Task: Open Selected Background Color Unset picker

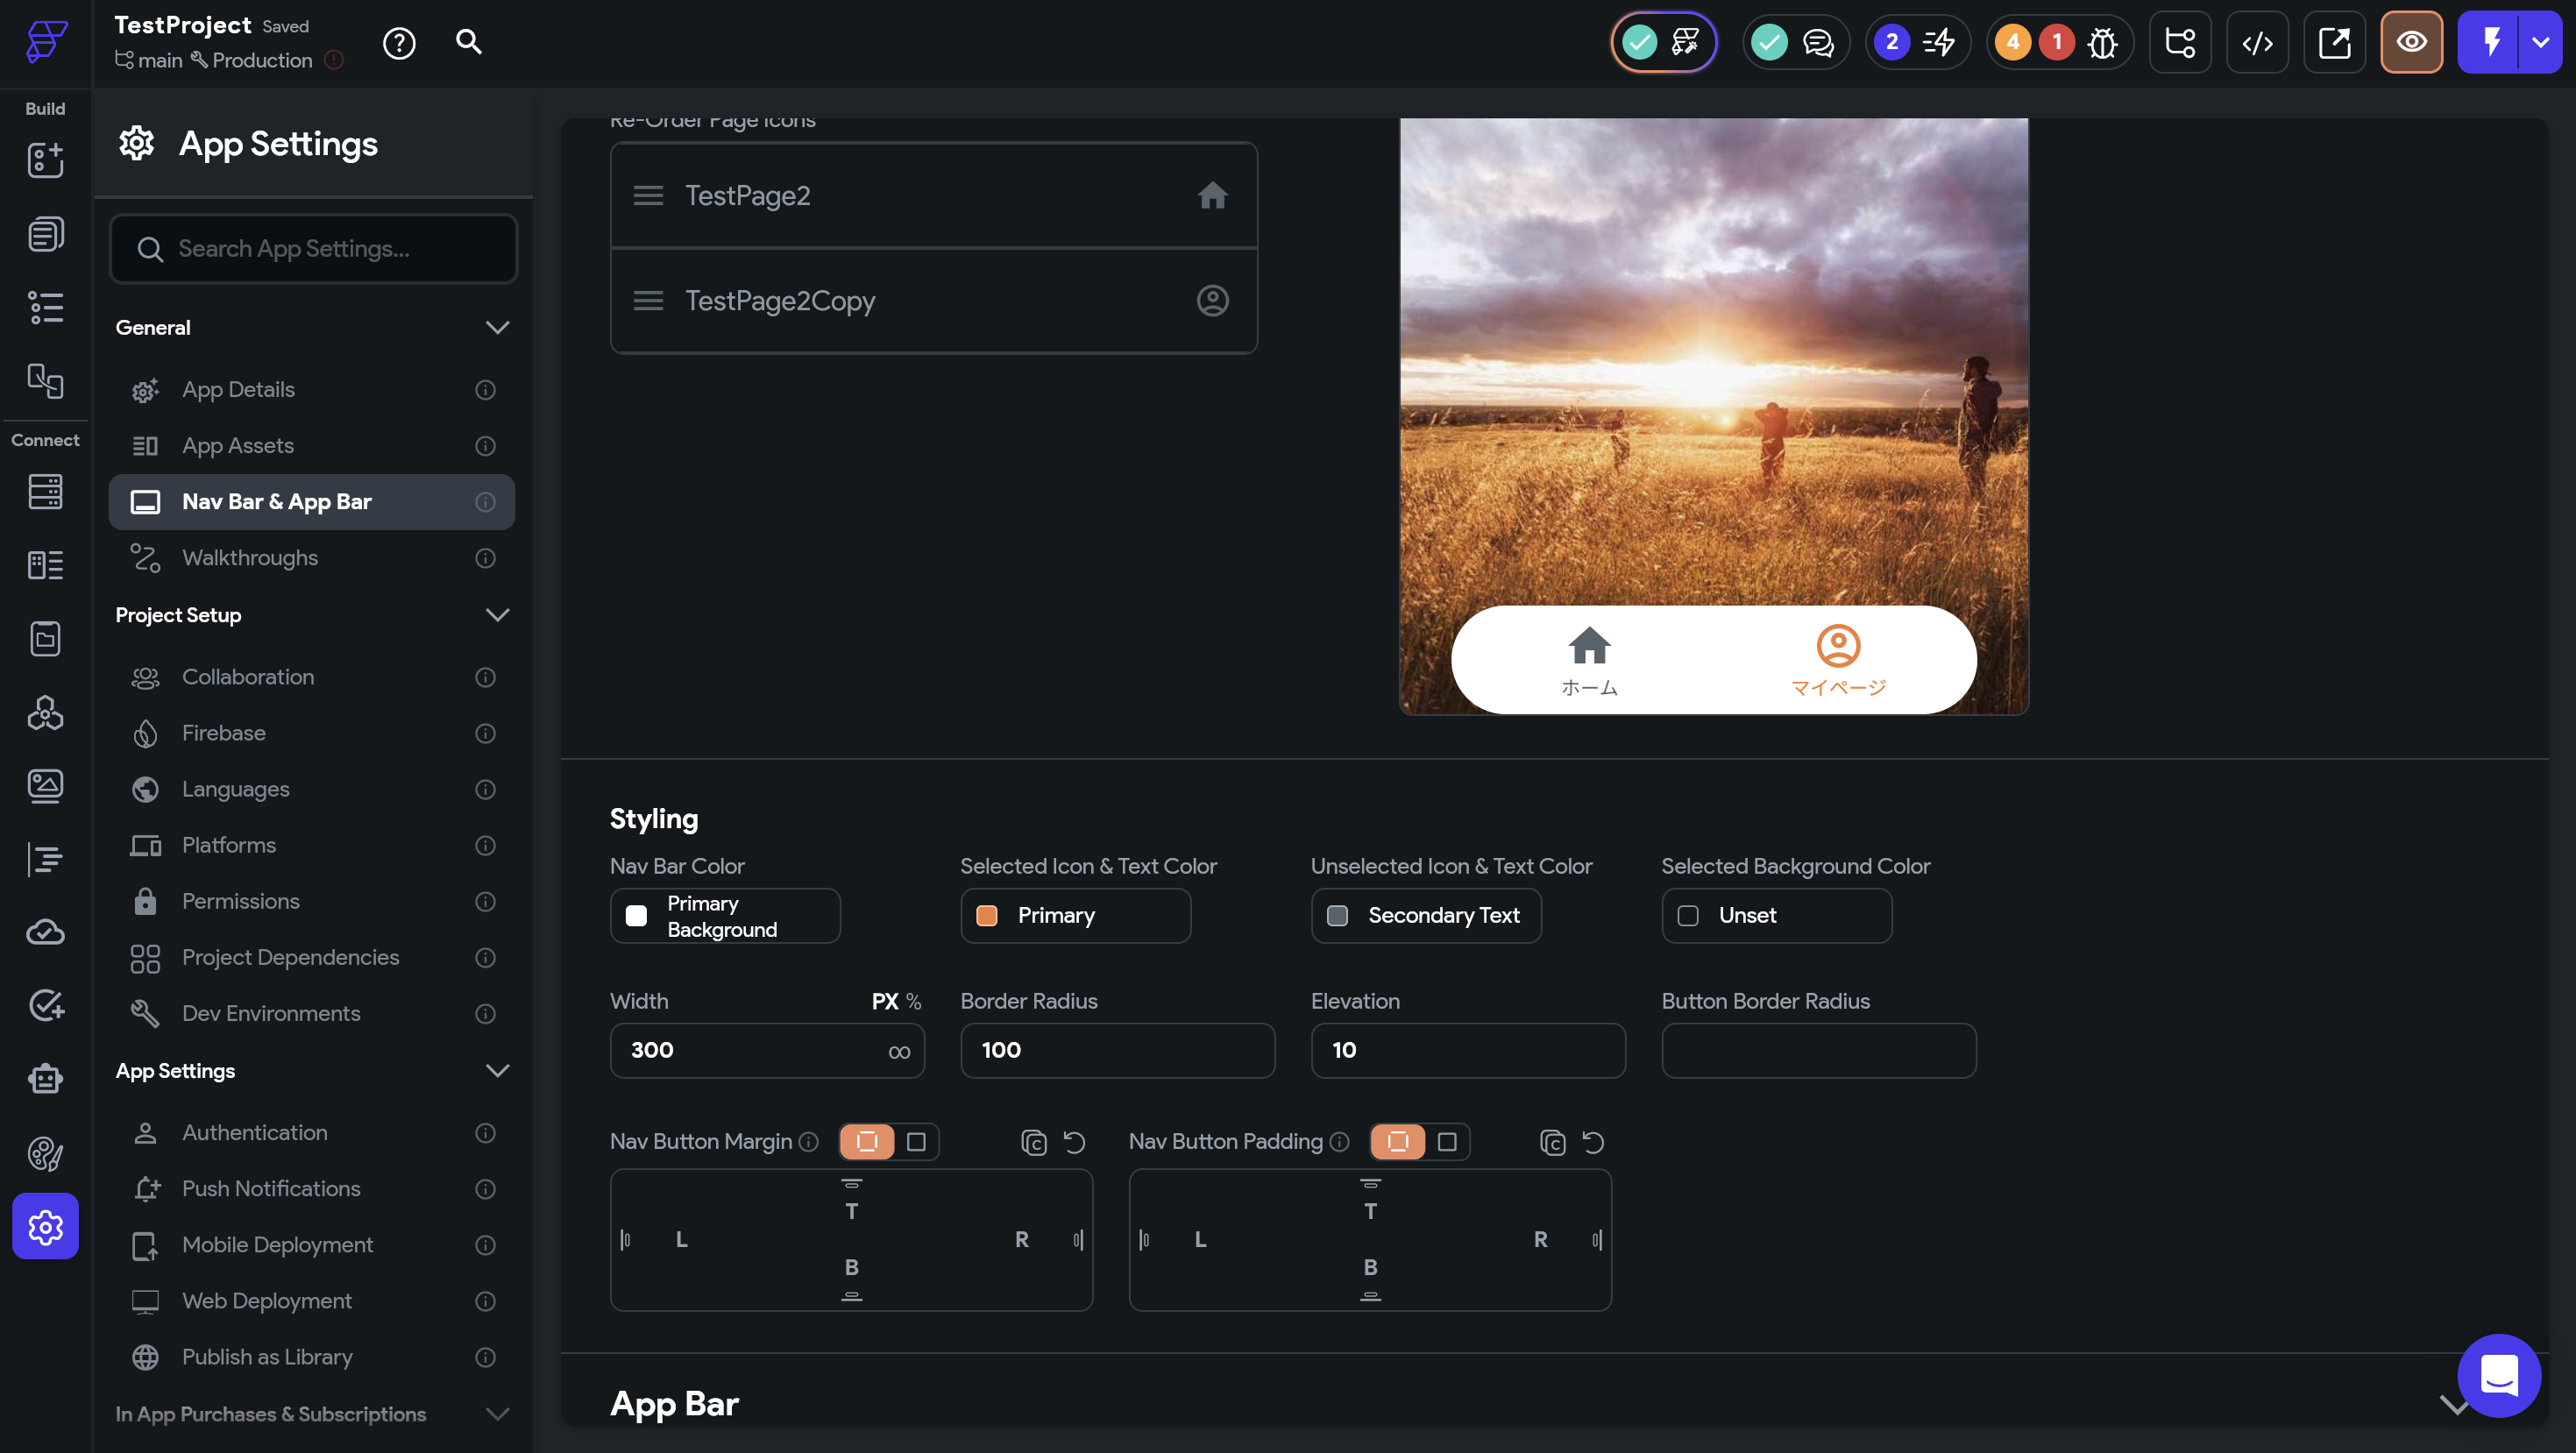Action: click(x=1776, y=915)
